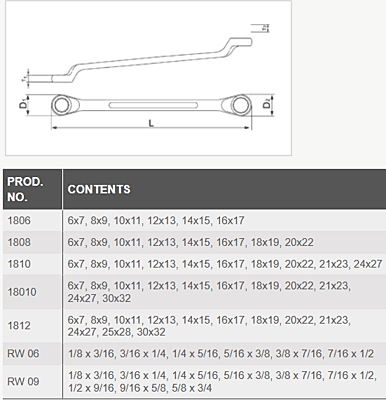Select the contents cell containing 5/8 x 3/4
The image size is (386, 400).
pos(224,381)
